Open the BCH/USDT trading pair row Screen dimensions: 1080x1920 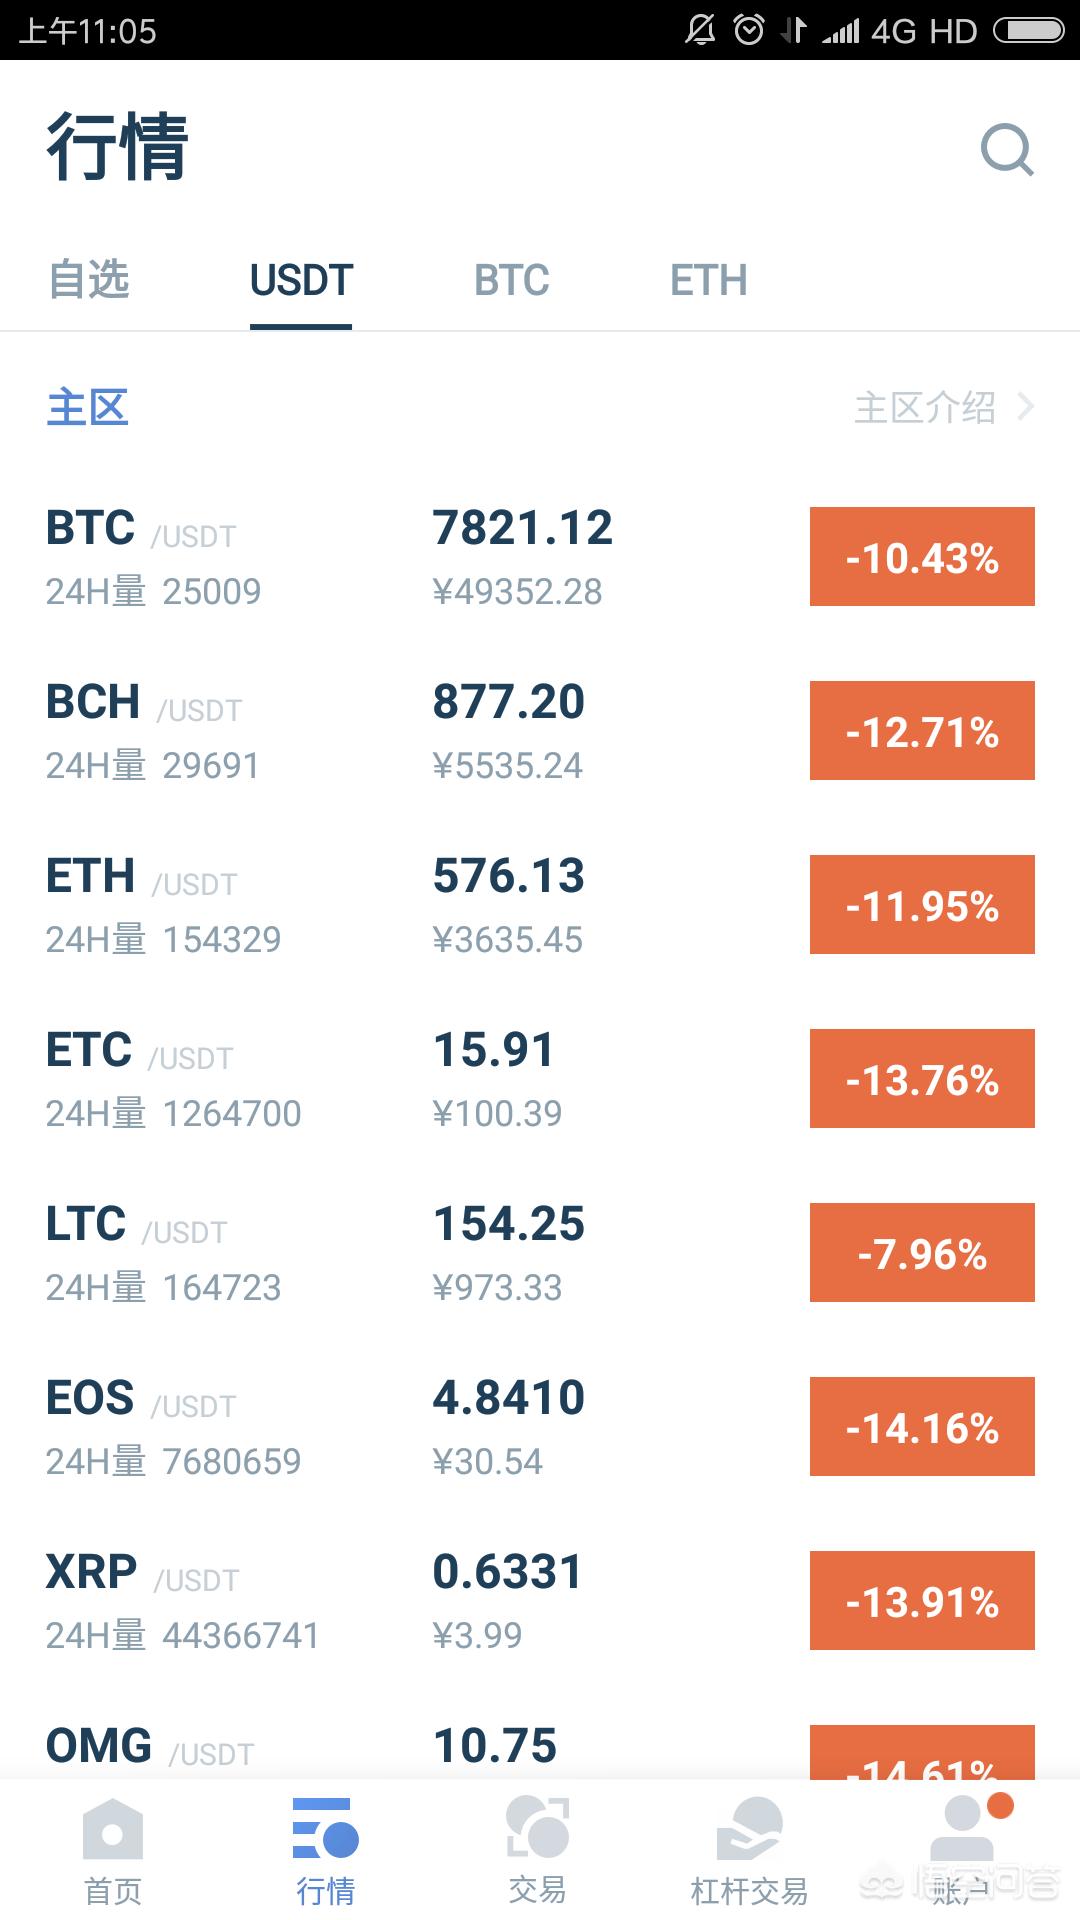coord(400,731)
